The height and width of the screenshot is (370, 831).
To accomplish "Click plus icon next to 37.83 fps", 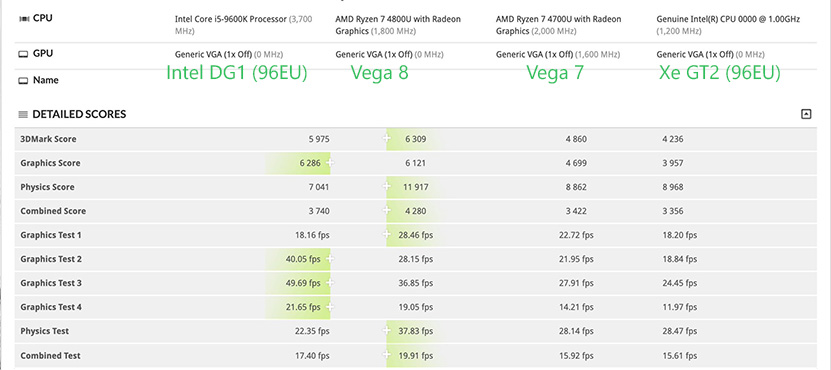I will point(387,331).
